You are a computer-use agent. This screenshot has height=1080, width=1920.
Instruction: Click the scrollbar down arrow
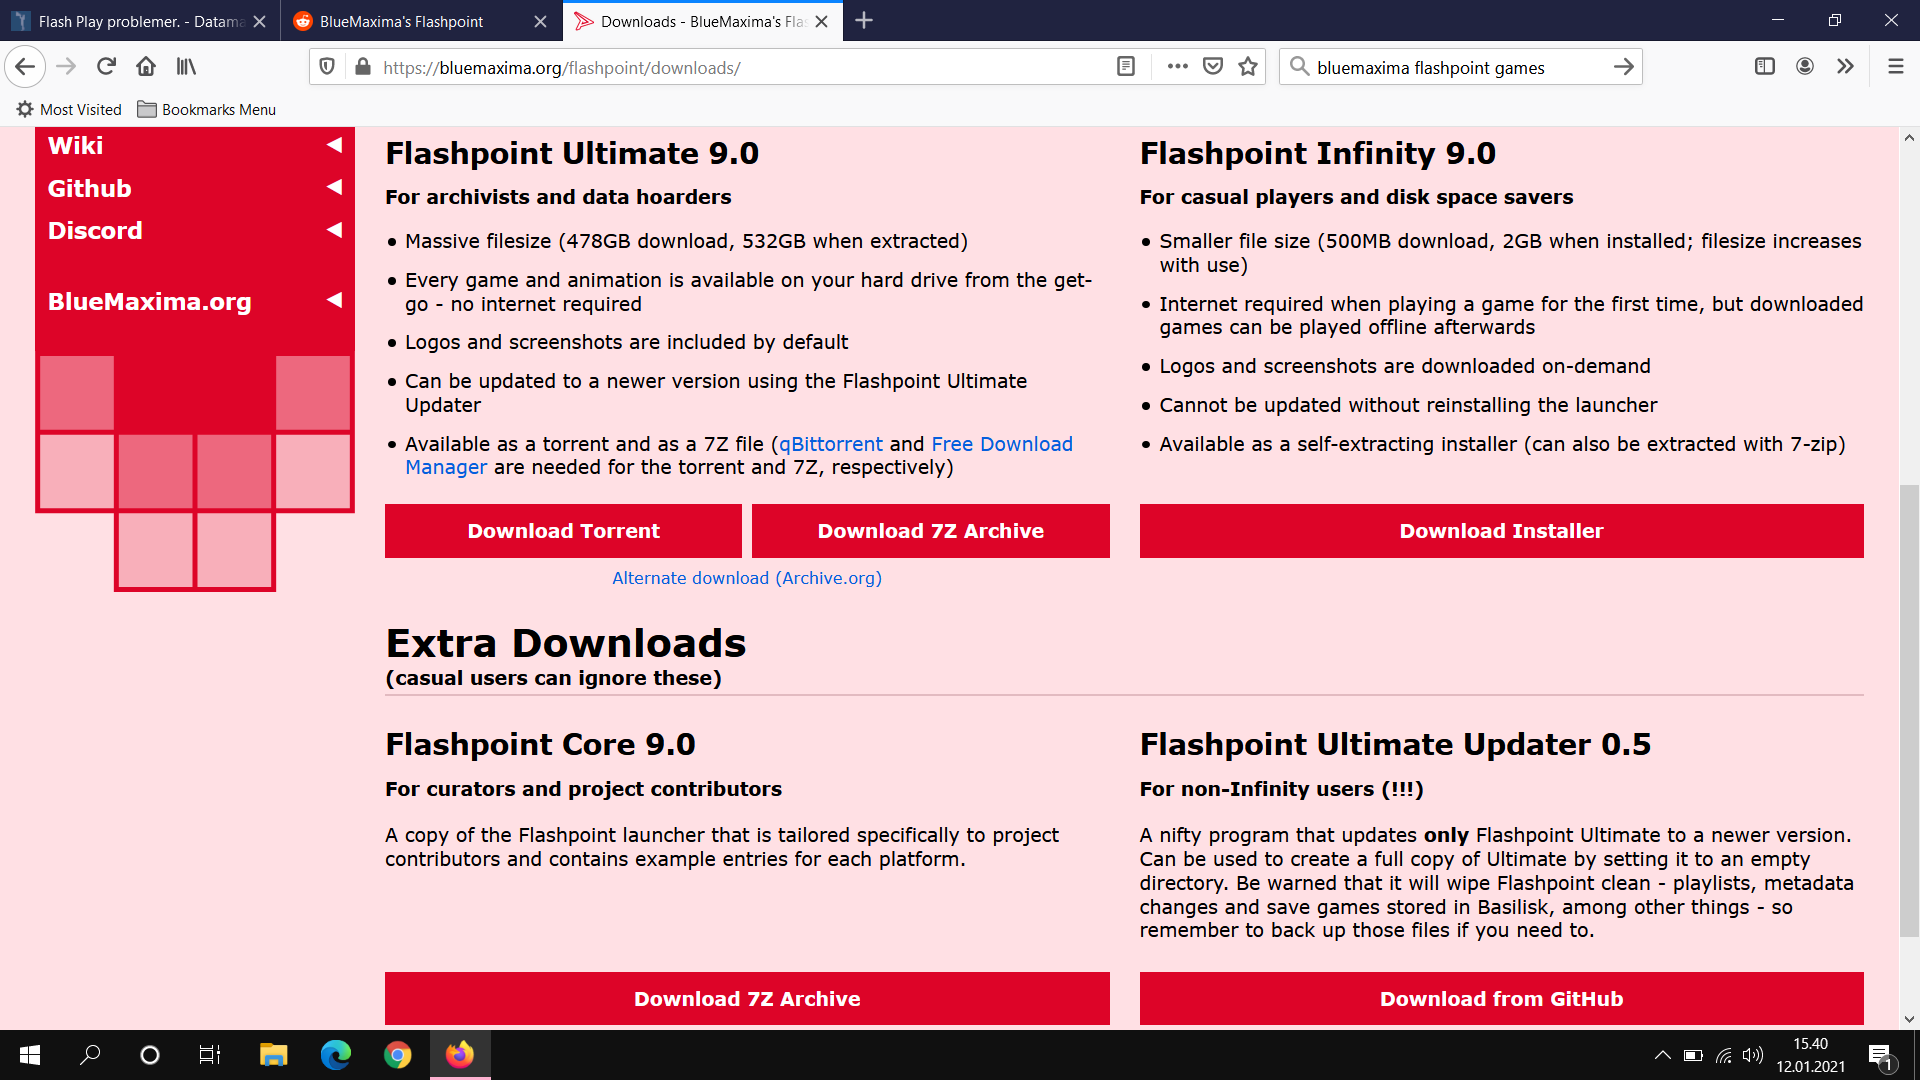(1909, 1019)
